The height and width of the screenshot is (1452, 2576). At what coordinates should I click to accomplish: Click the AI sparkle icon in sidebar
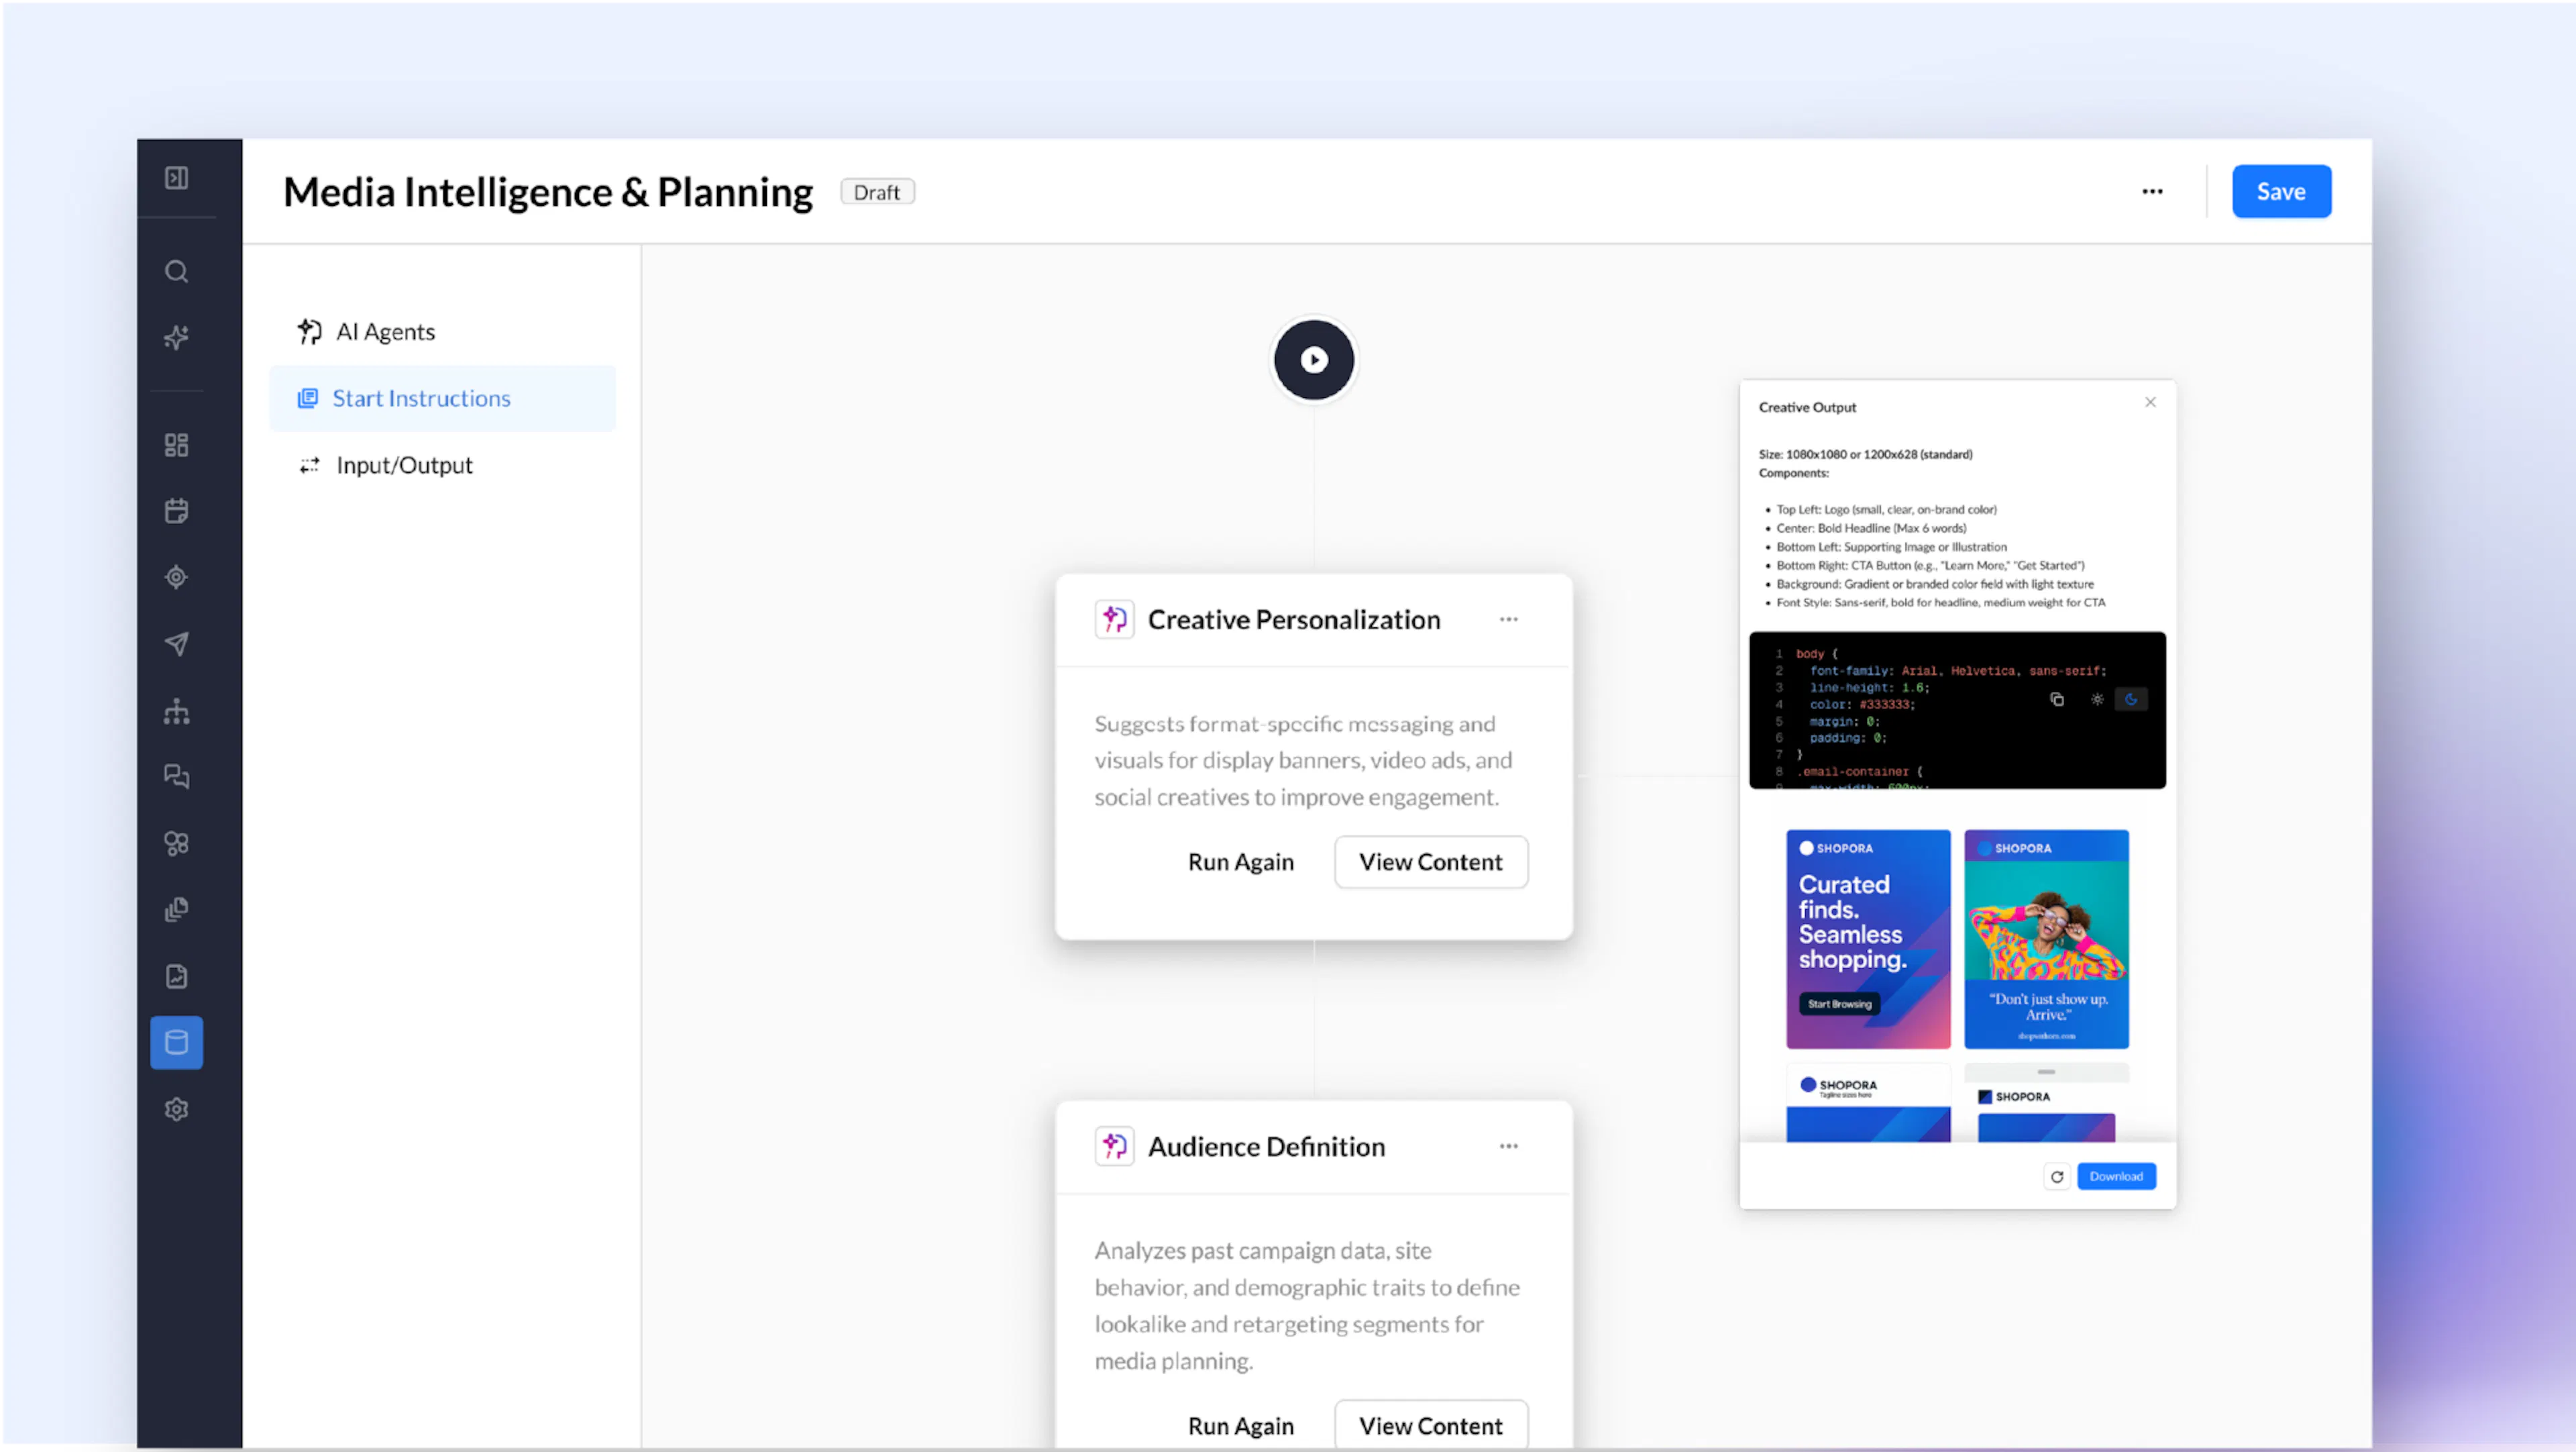click(x=176, y=338)
